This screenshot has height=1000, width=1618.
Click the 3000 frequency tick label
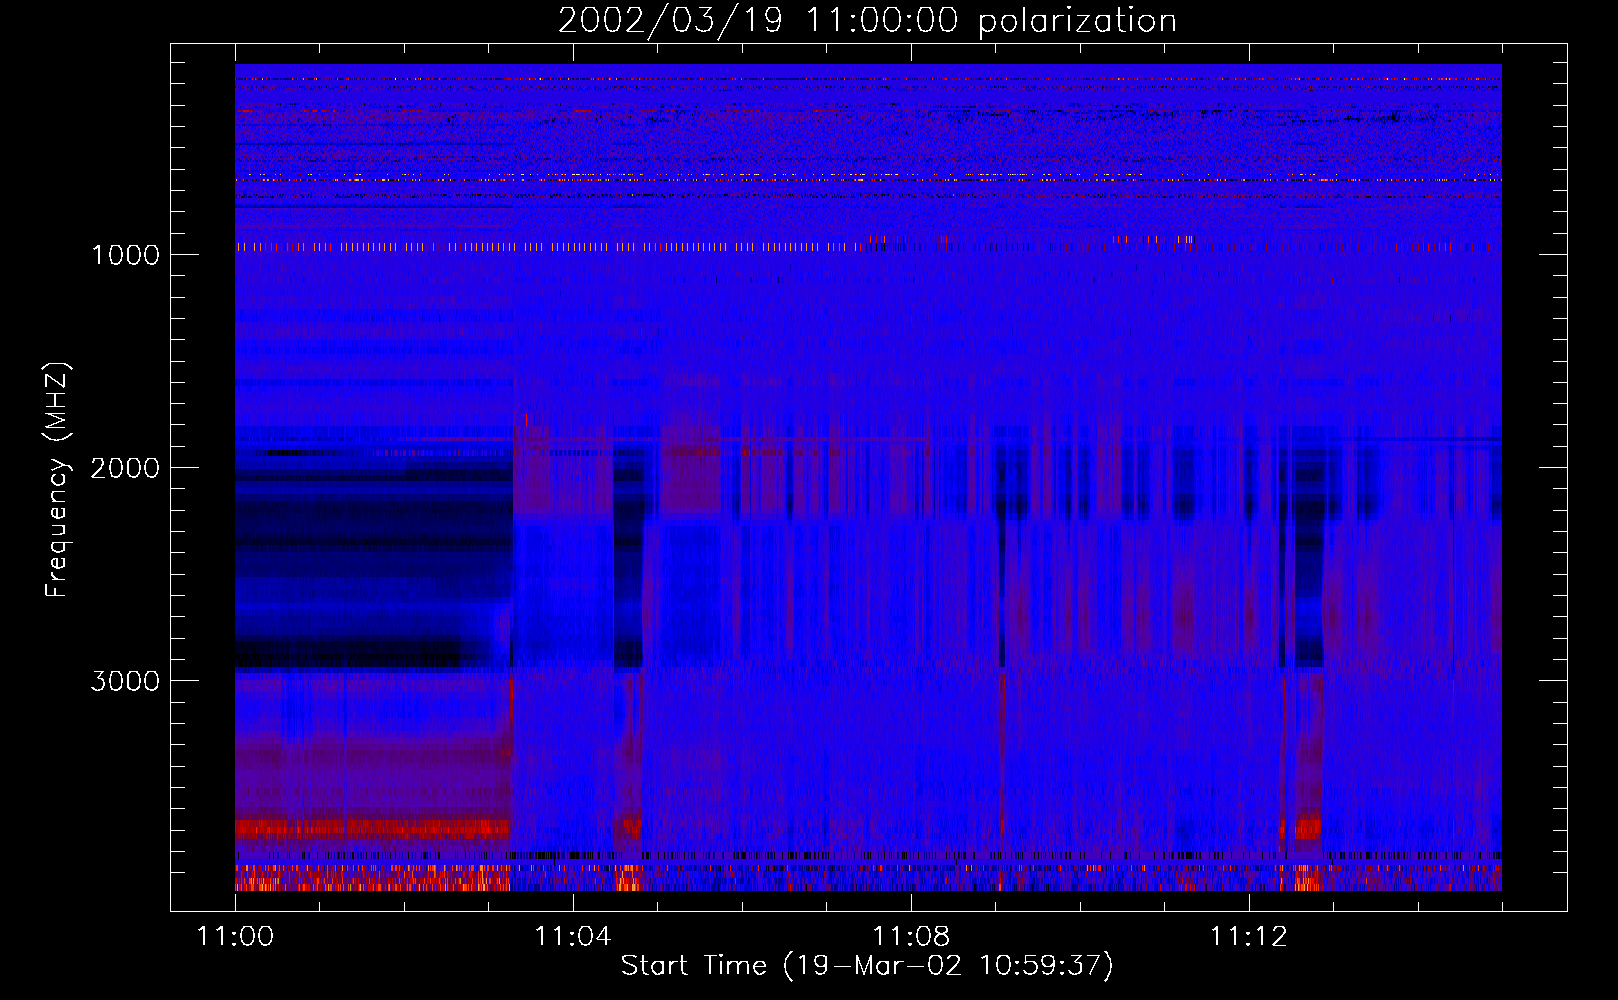point(125,681)
